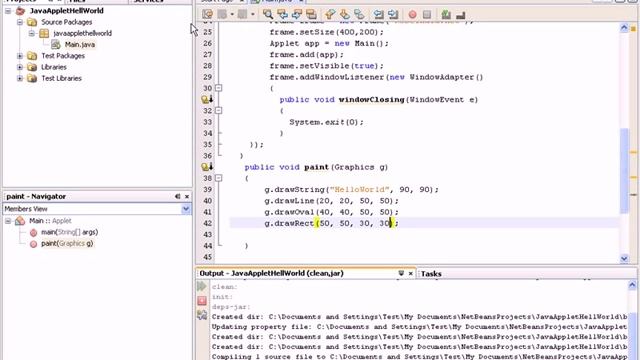This screenshot has width=640, height=360.
Task: Start macro recording red circle button
Action: click(413, 15)
